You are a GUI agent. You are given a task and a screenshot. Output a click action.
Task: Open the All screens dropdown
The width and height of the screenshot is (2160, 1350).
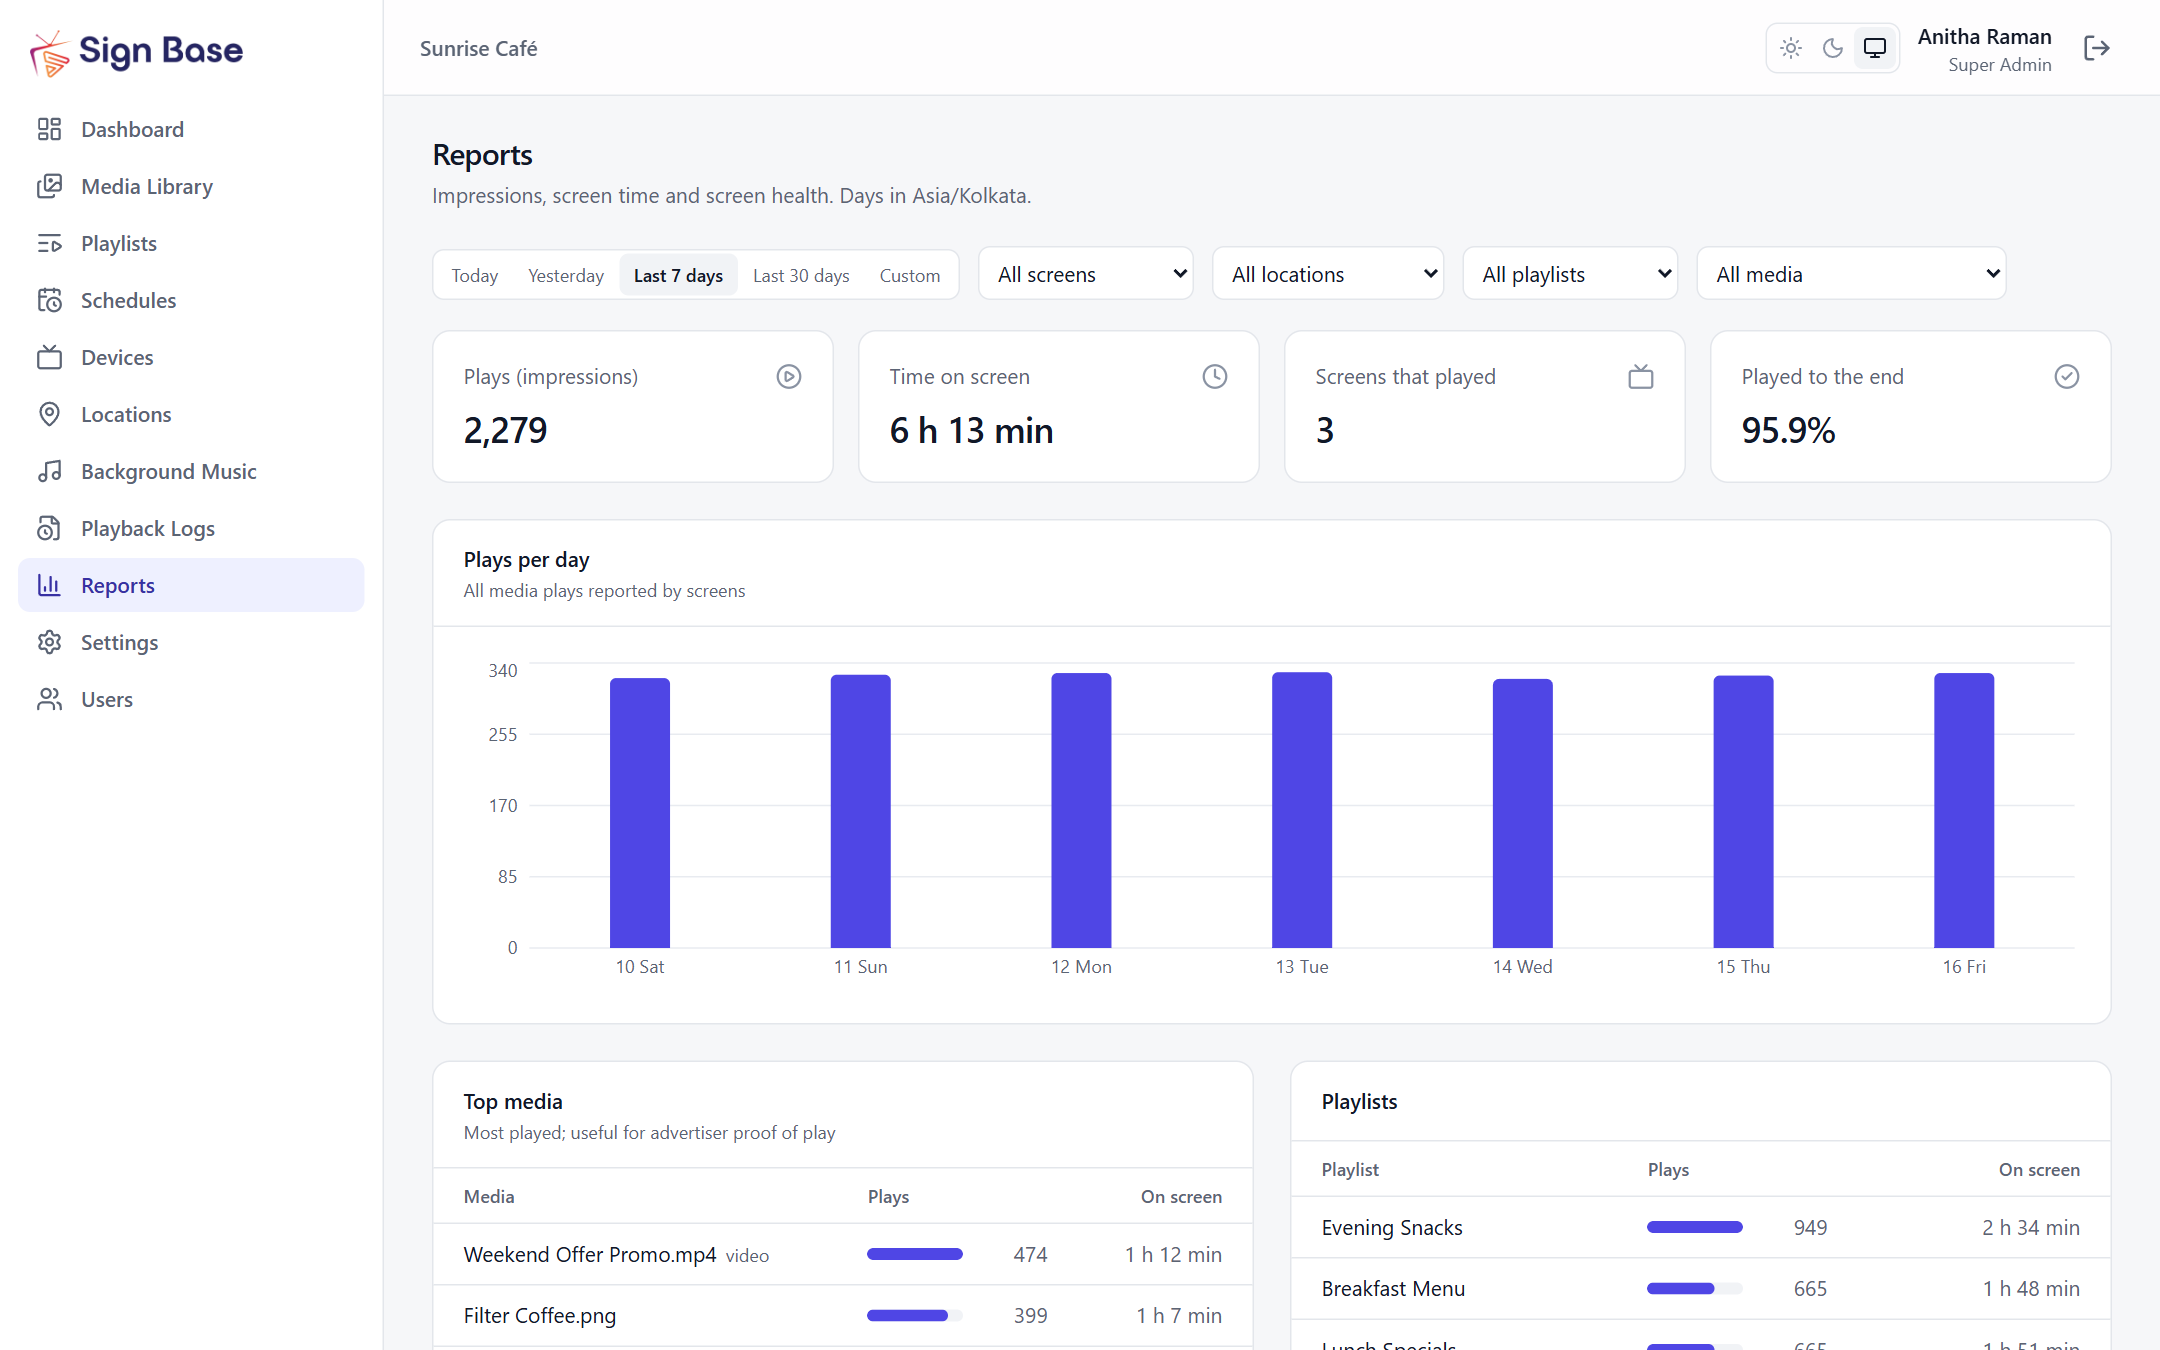(x=1086, y=274)
